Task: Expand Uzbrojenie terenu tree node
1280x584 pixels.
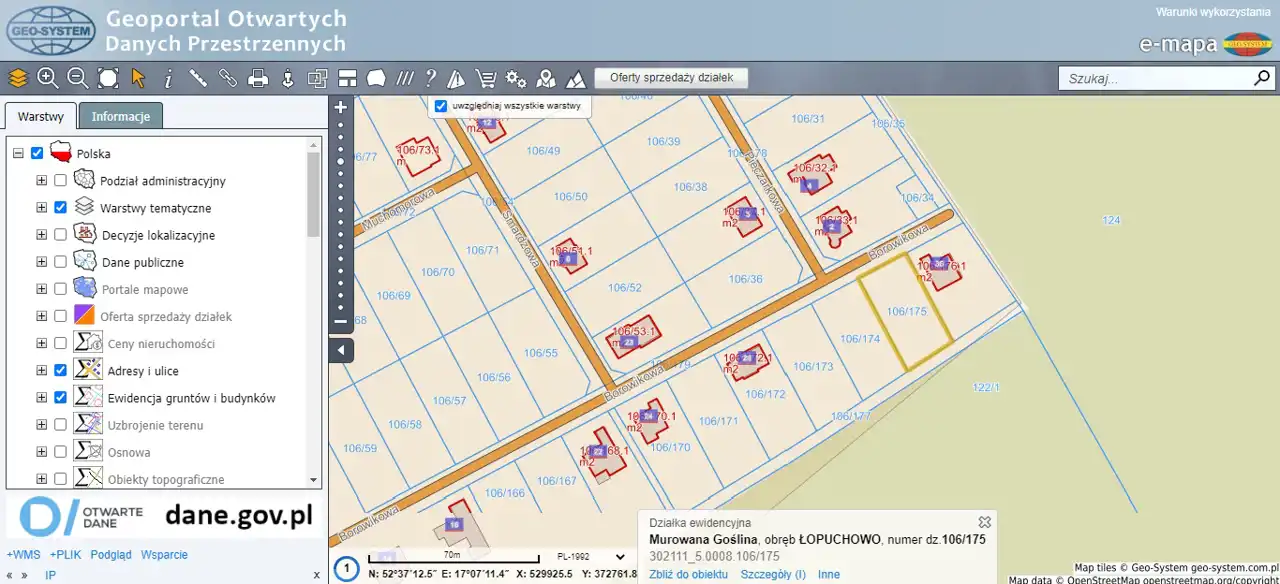Action: click(x=41, y=424)
